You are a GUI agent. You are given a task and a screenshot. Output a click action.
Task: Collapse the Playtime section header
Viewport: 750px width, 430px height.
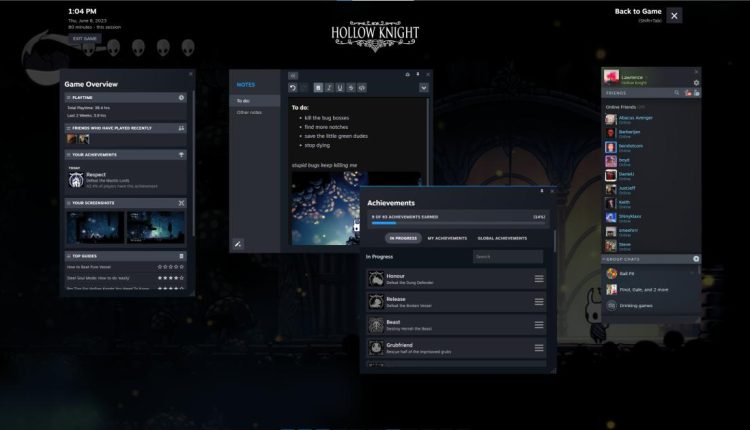(x=68, y=98)
